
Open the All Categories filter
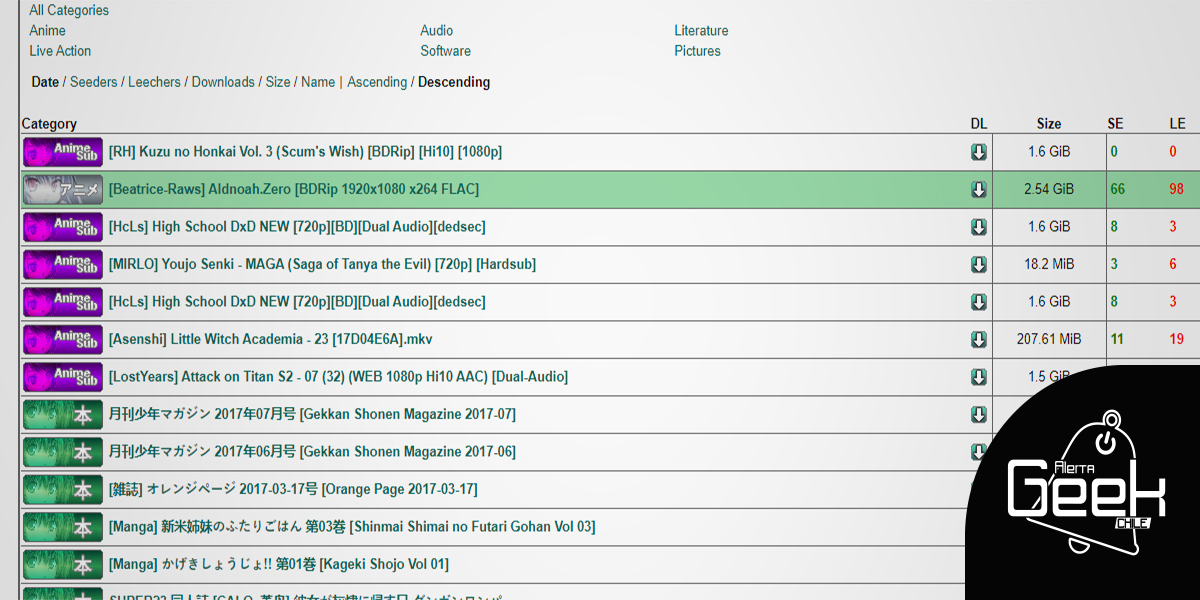pyautogui.click(x=69, y=10)
